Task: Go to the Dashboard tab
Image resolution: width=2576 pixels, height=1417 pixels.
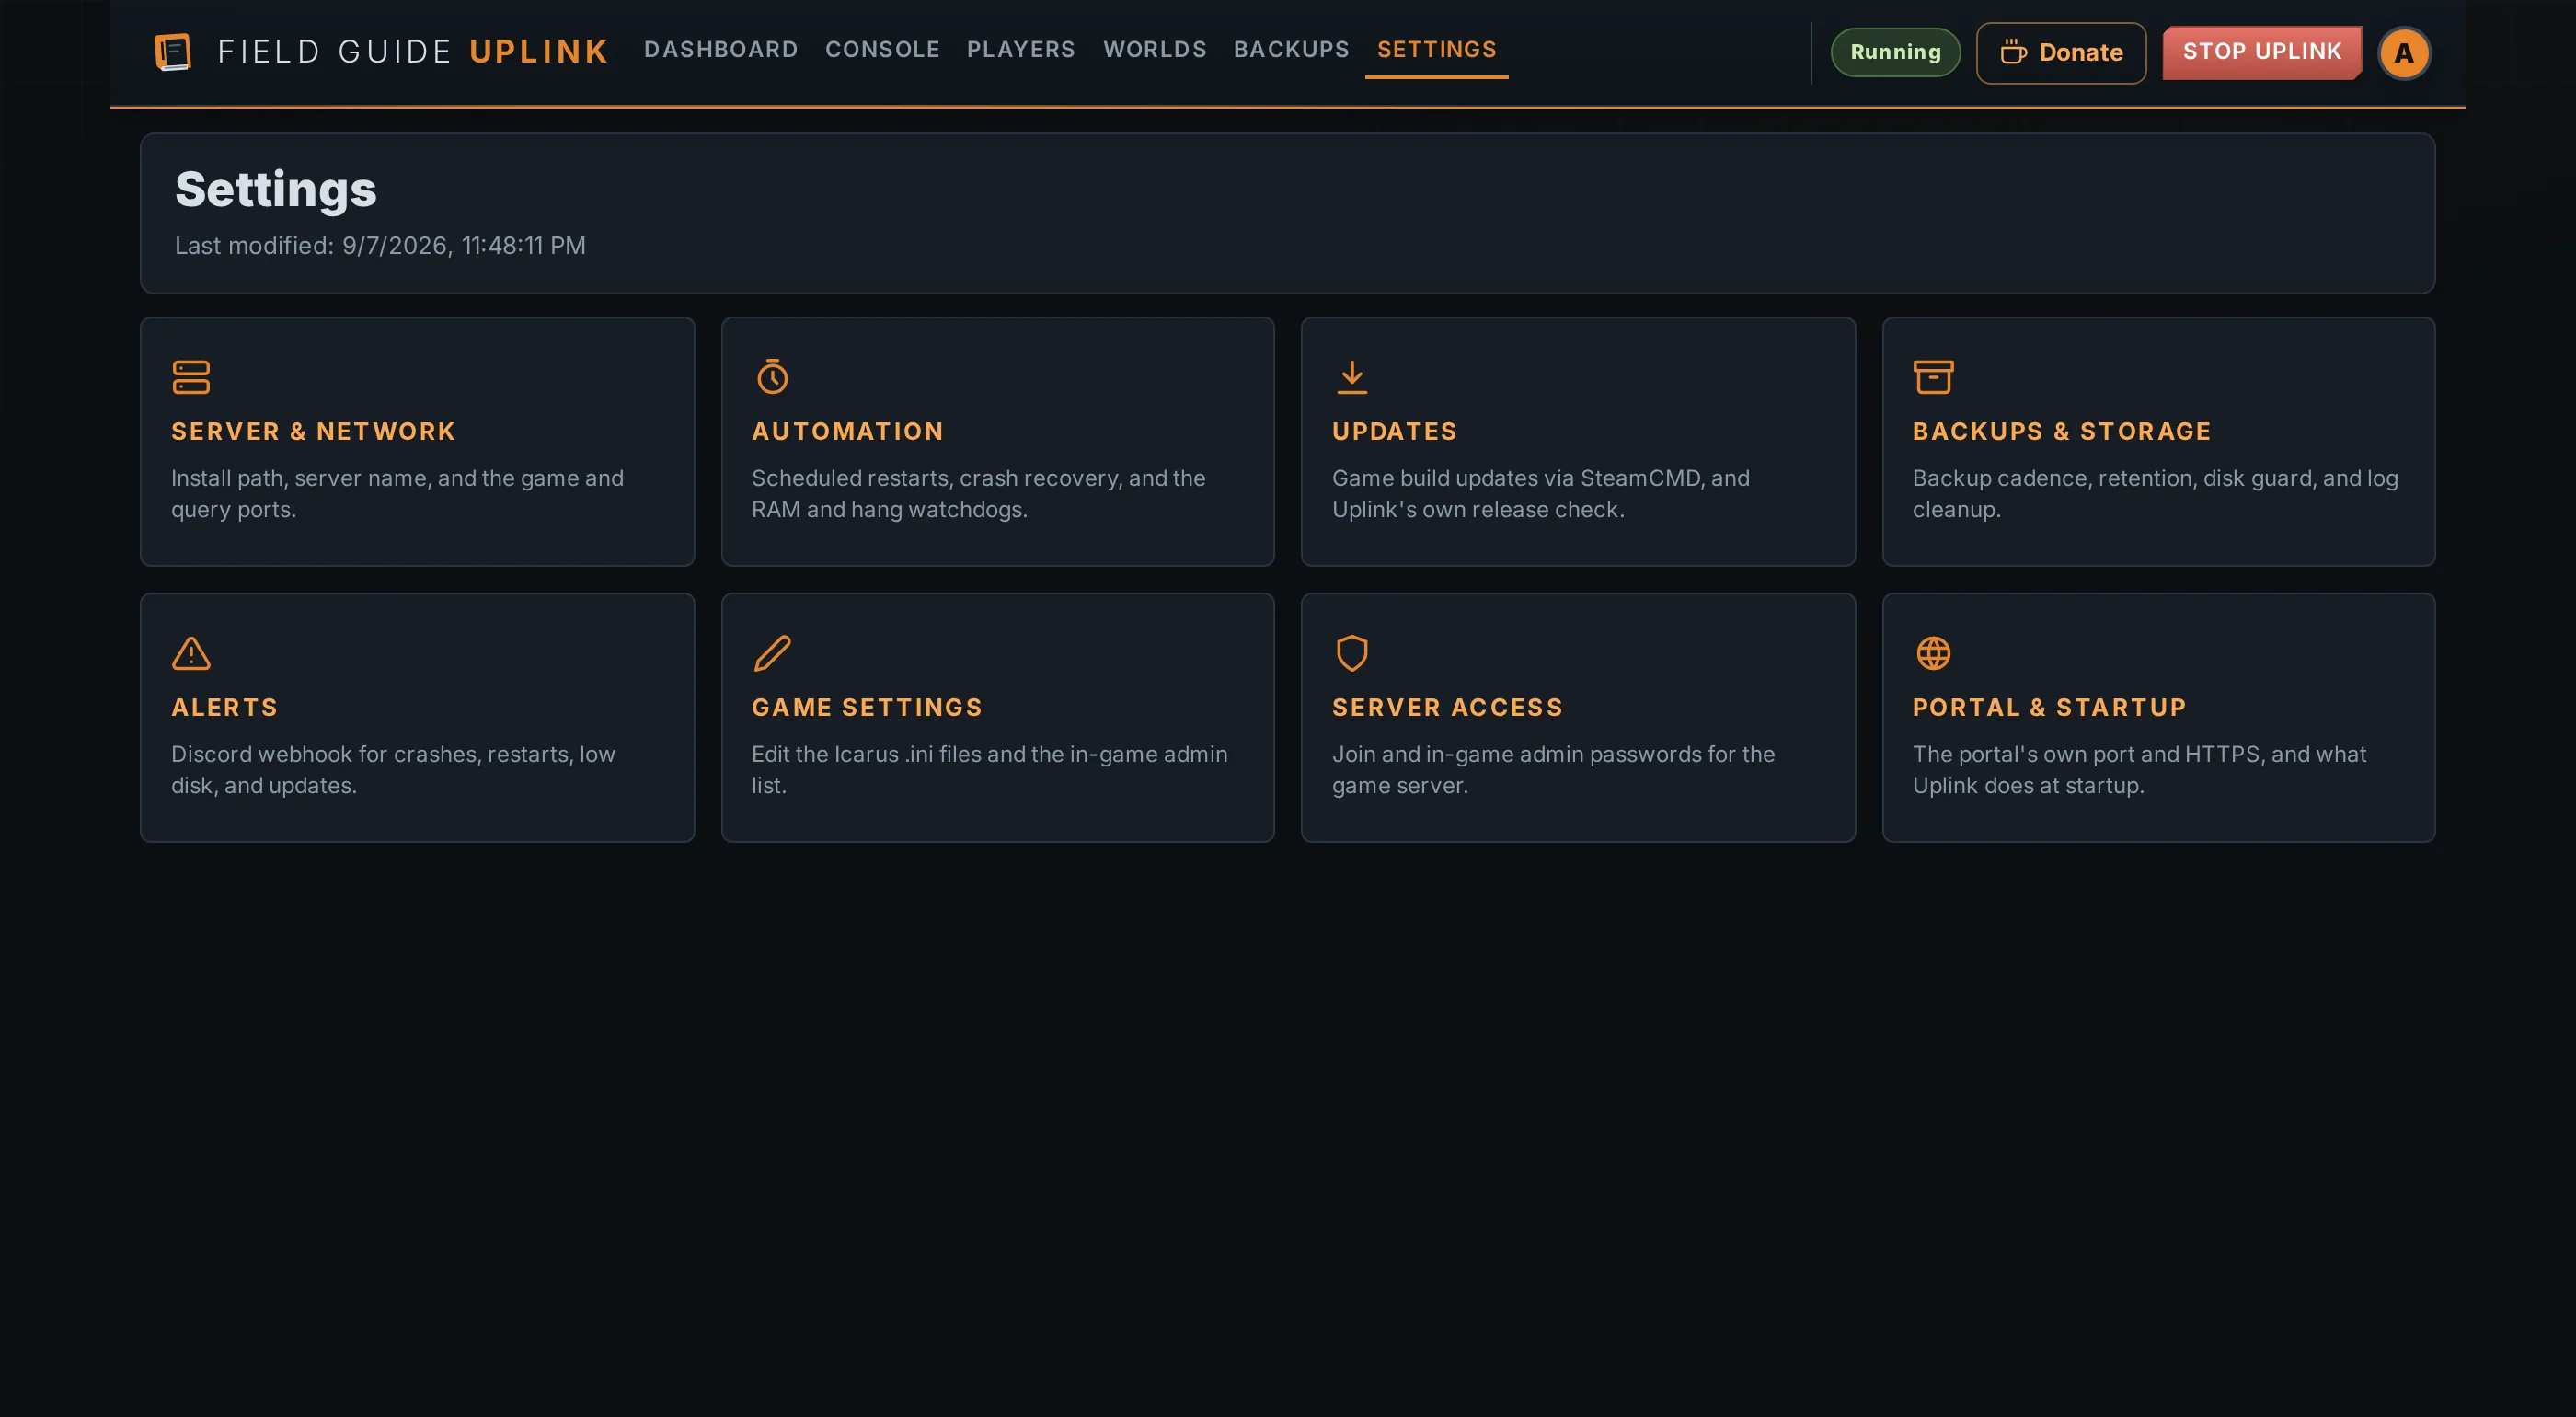Action: pos(721,49)
